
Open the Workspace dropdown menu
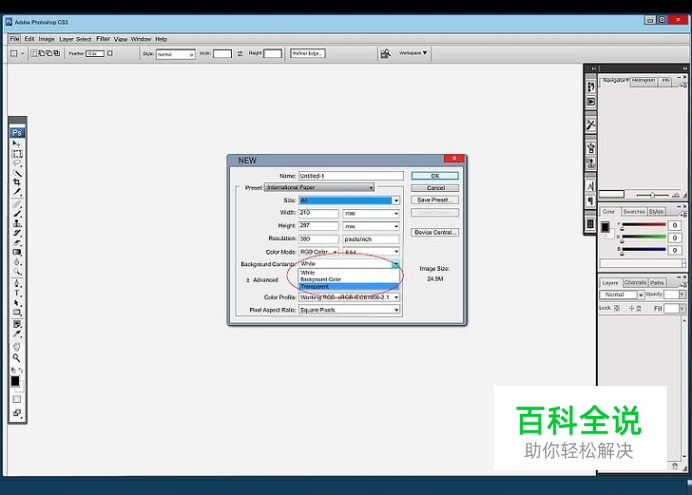413,53
